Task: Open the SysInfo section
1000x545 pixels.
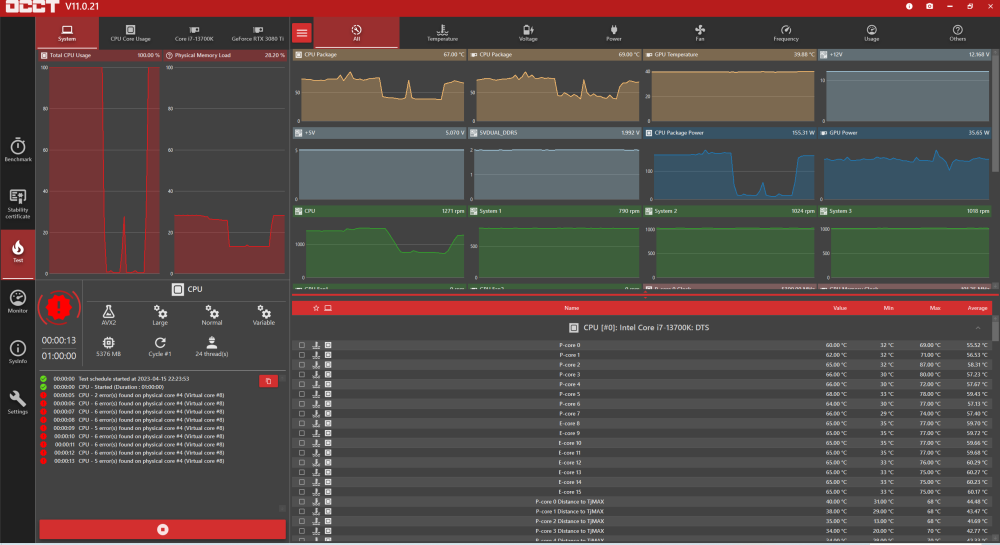Action: [x=18, y=352]
